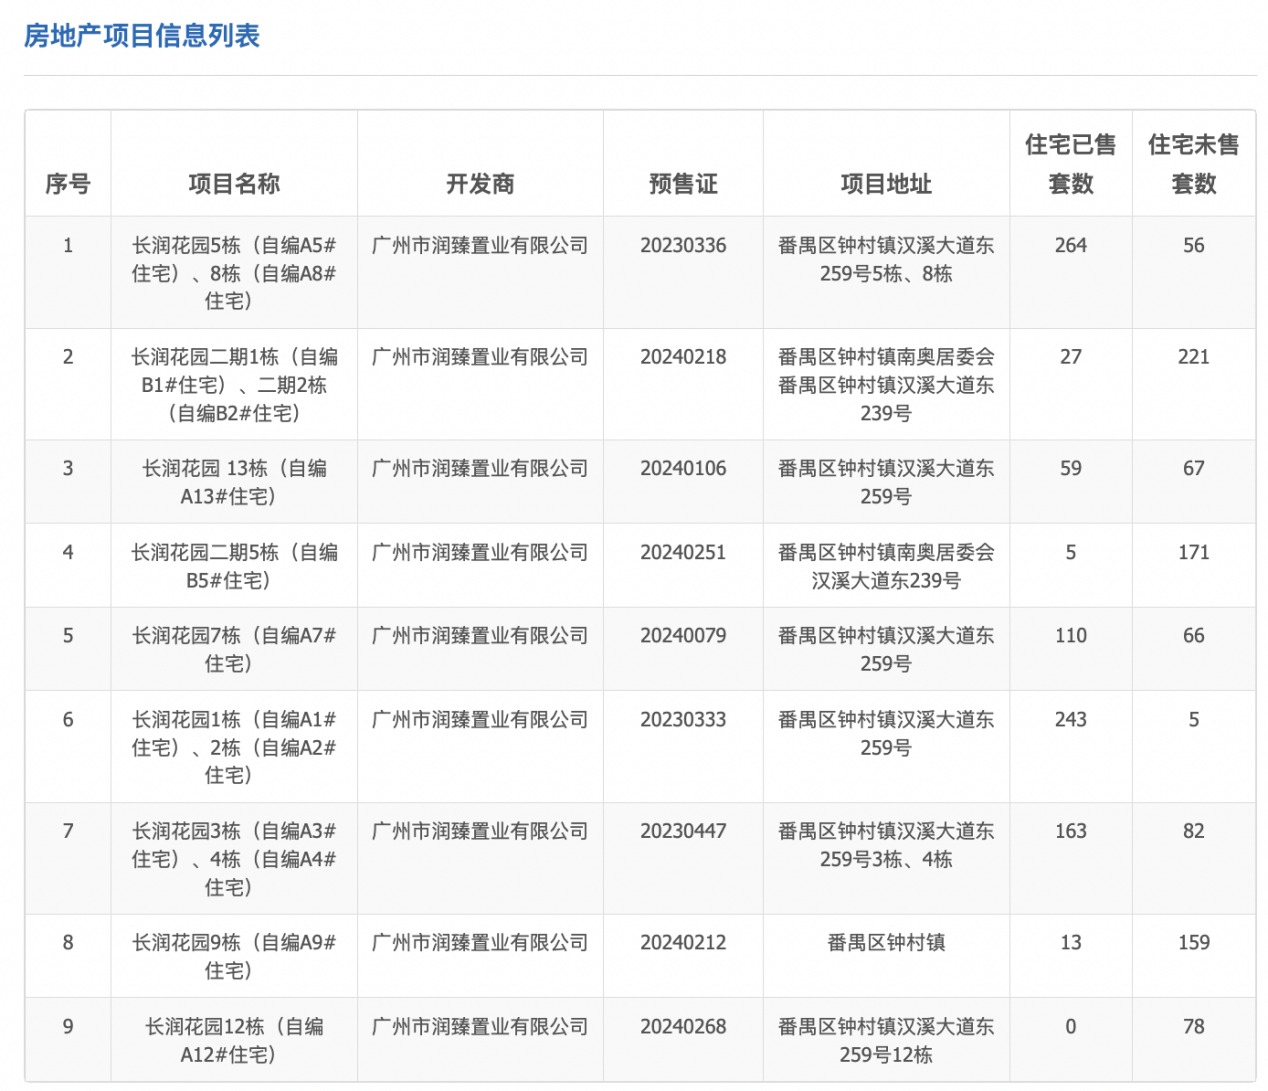The height and width of the screenshot is (1091, 1268).
Task: Click the 项目名称 column header
Action: (234, 184)
